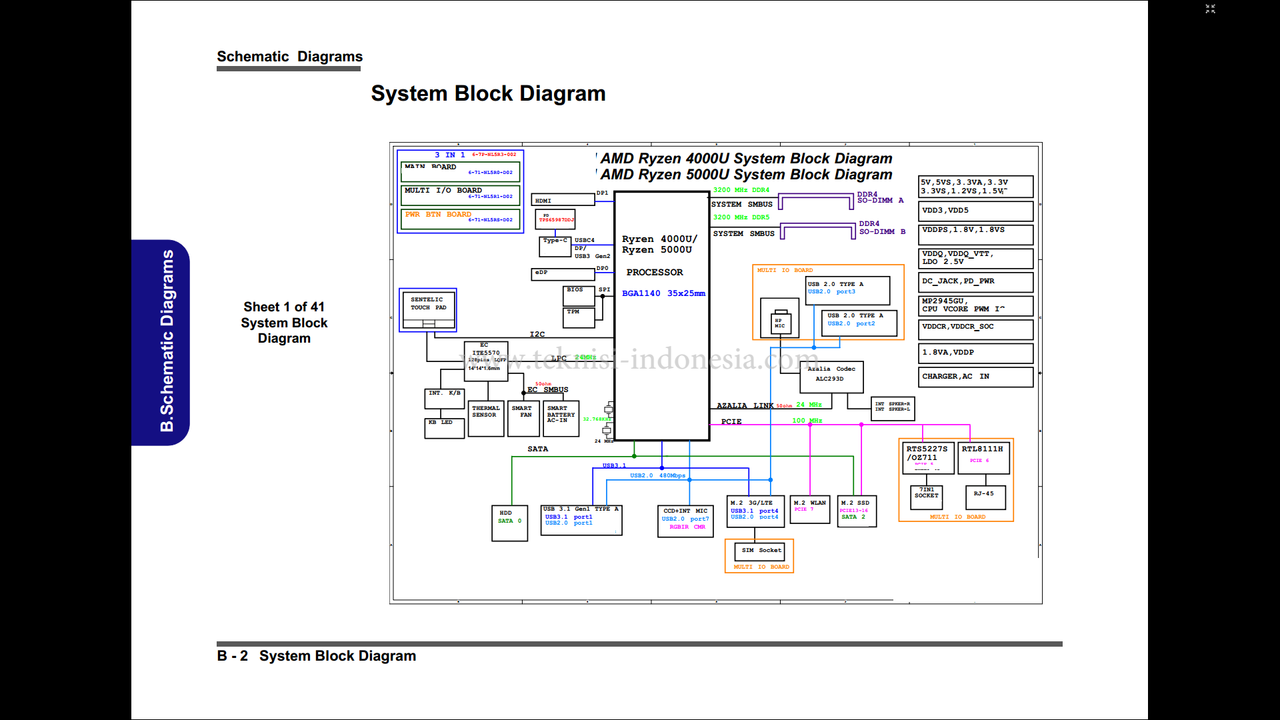Viewport: 1280px width, 720px height.
Task: Click the 'SIM Socket' block
Action: (x=761, y=551)
